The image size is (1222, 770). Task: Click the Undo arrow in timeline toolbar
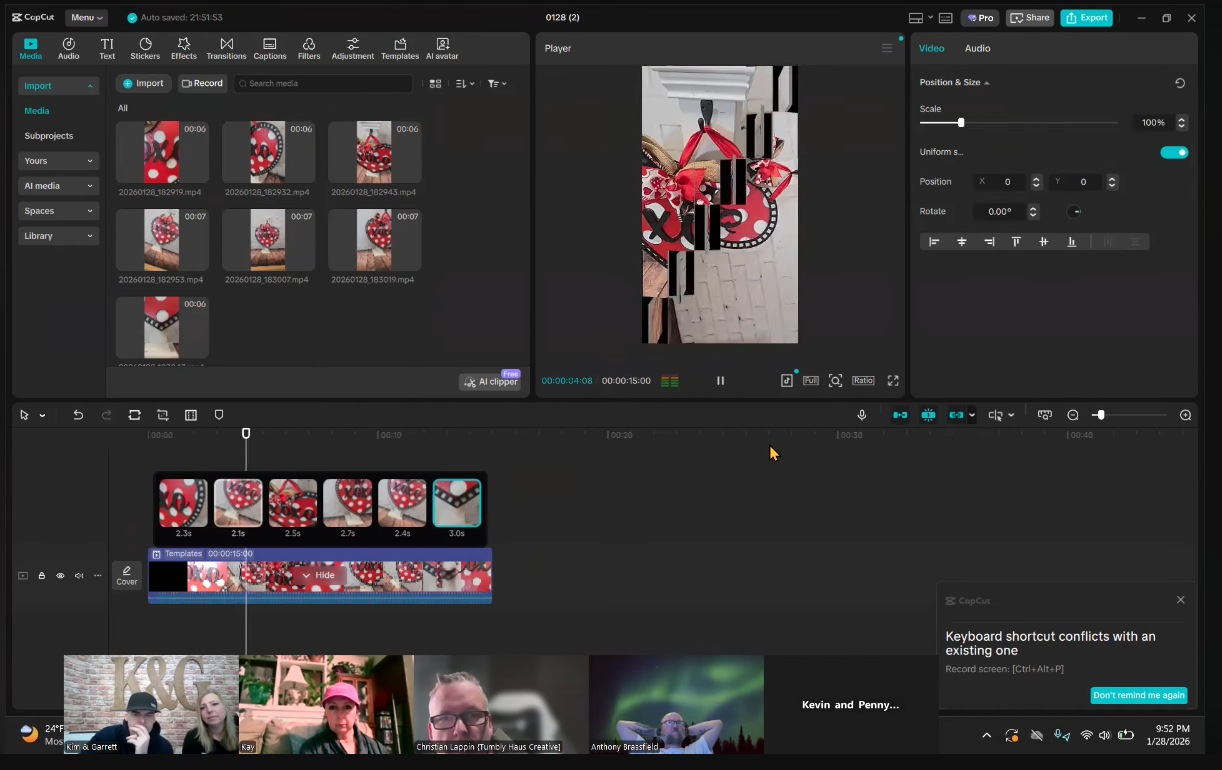(78, 415)
